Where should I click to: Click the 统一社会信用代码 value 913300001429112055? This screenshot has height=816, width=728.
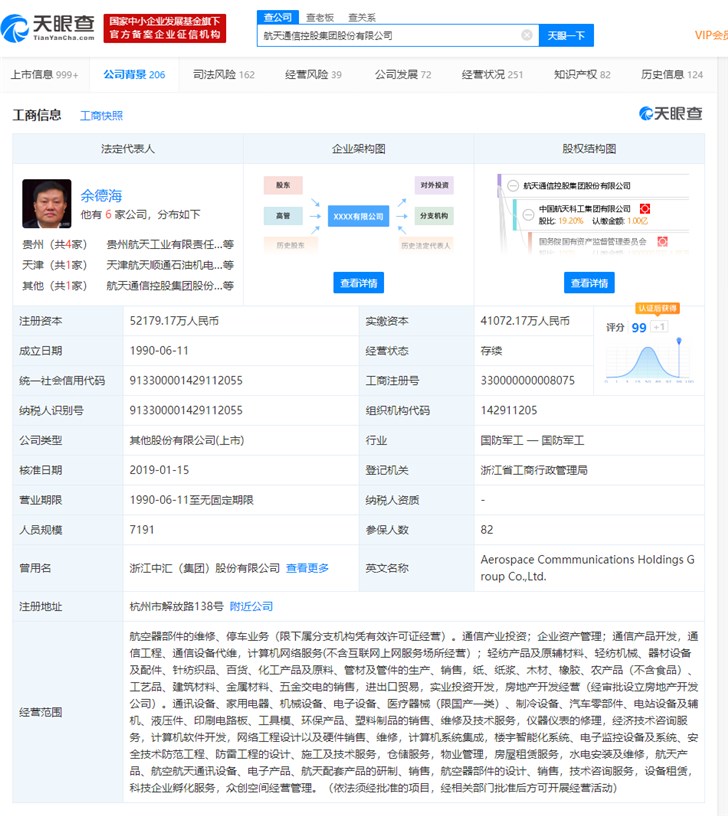[186, 380]
